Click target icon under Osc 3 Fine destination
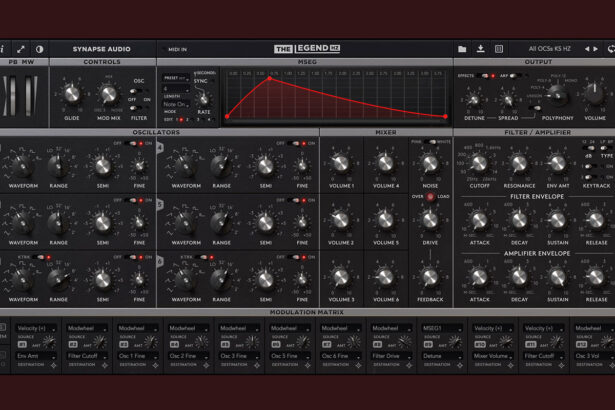Viewport: 615px width, 410px height. [257, 365]
